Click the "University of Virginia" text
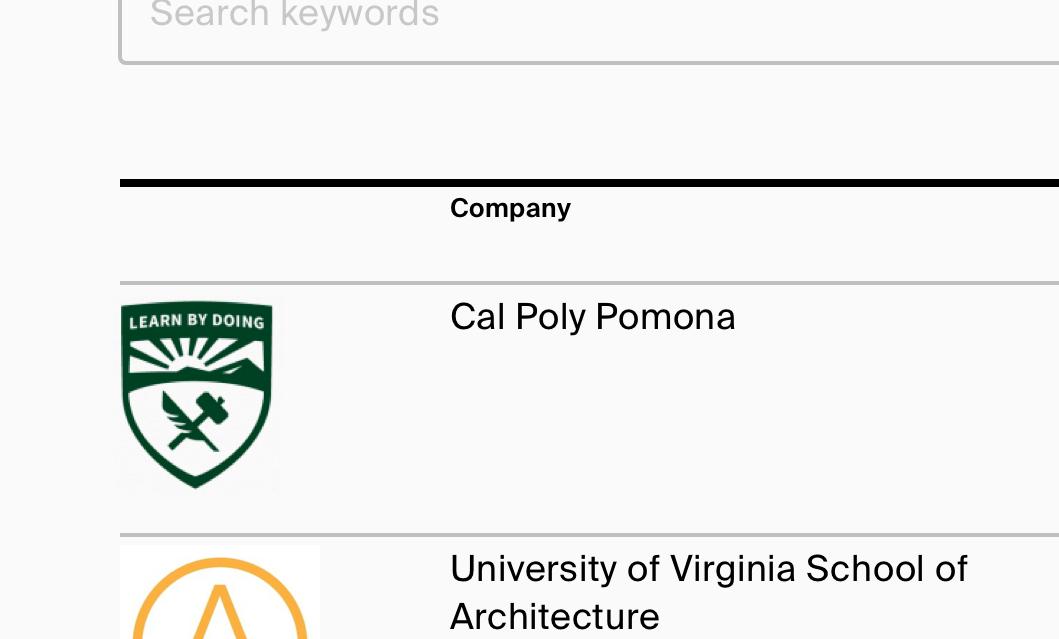Screen dimensions: 1059x639 [623, 568]
